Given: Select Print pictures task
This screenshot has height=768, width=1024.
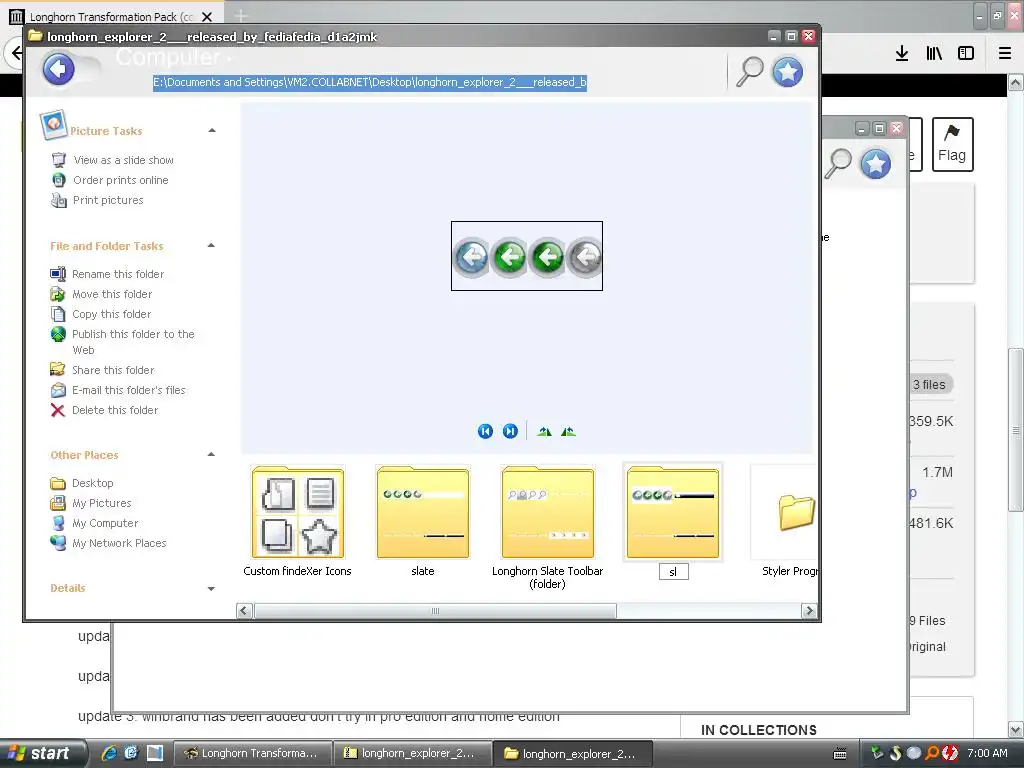Looking at the screenshot, I should pos(108,200).
